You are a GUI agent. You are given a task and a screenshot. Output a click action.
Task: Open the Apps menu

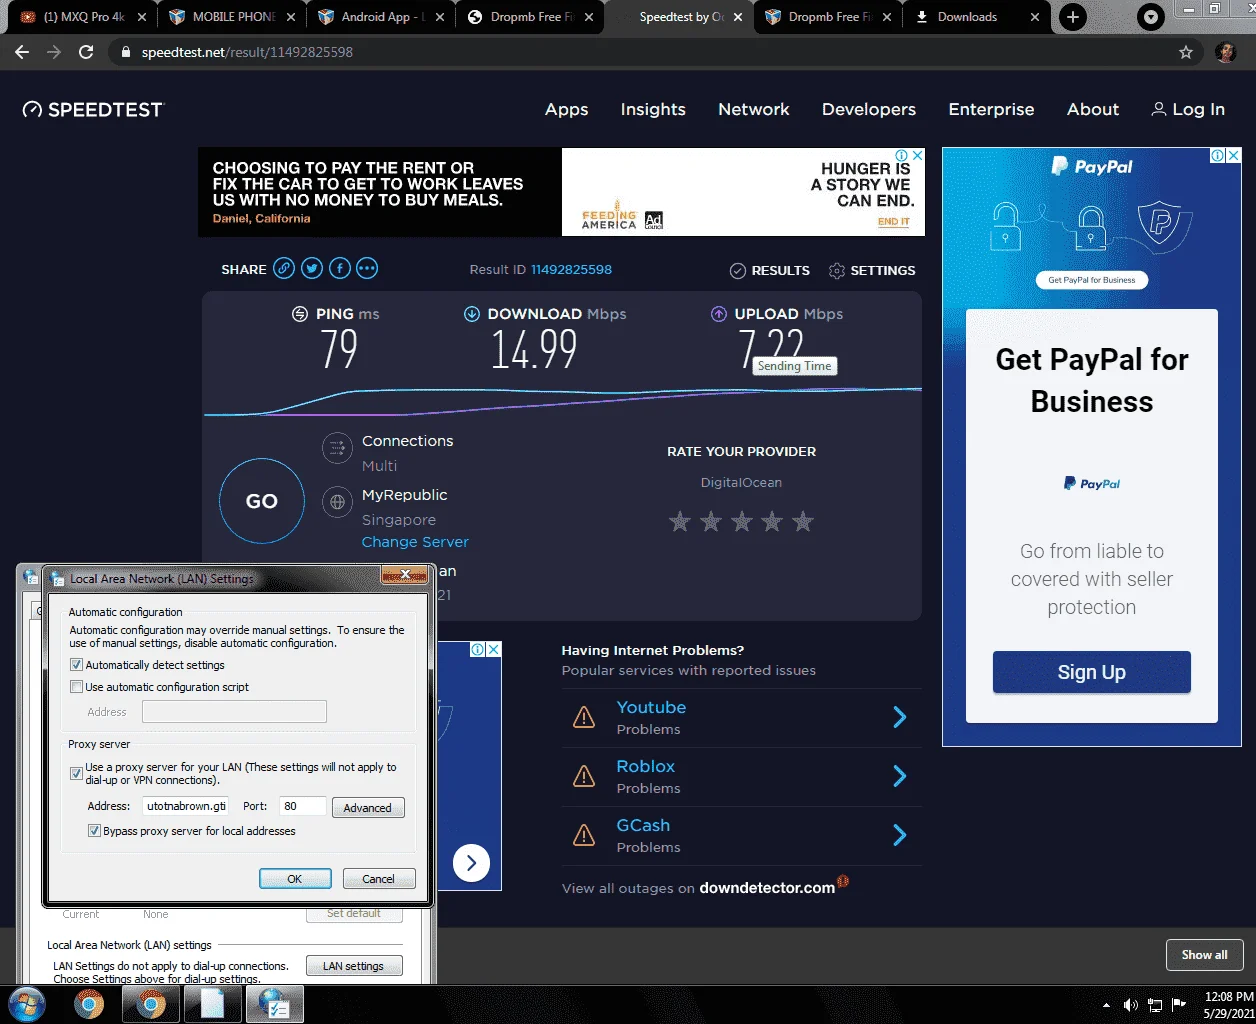(x=566, y=110)
